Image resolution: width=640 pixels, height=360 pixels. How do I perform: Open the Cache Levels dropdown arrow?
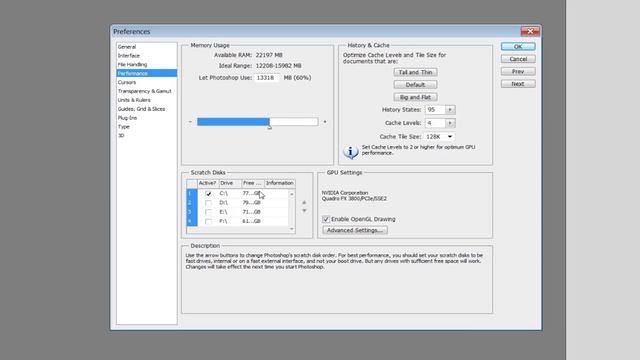point(450,123)
